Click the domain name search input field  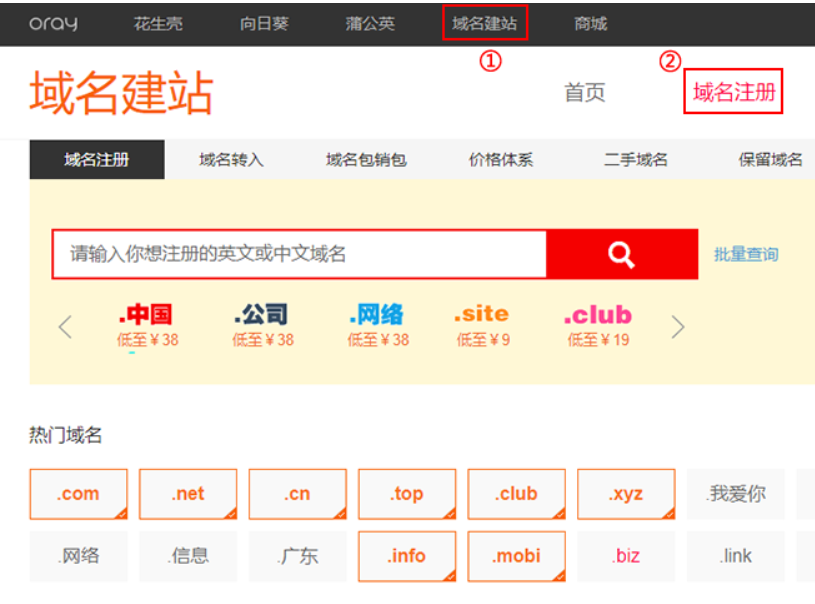coord(299,255)
